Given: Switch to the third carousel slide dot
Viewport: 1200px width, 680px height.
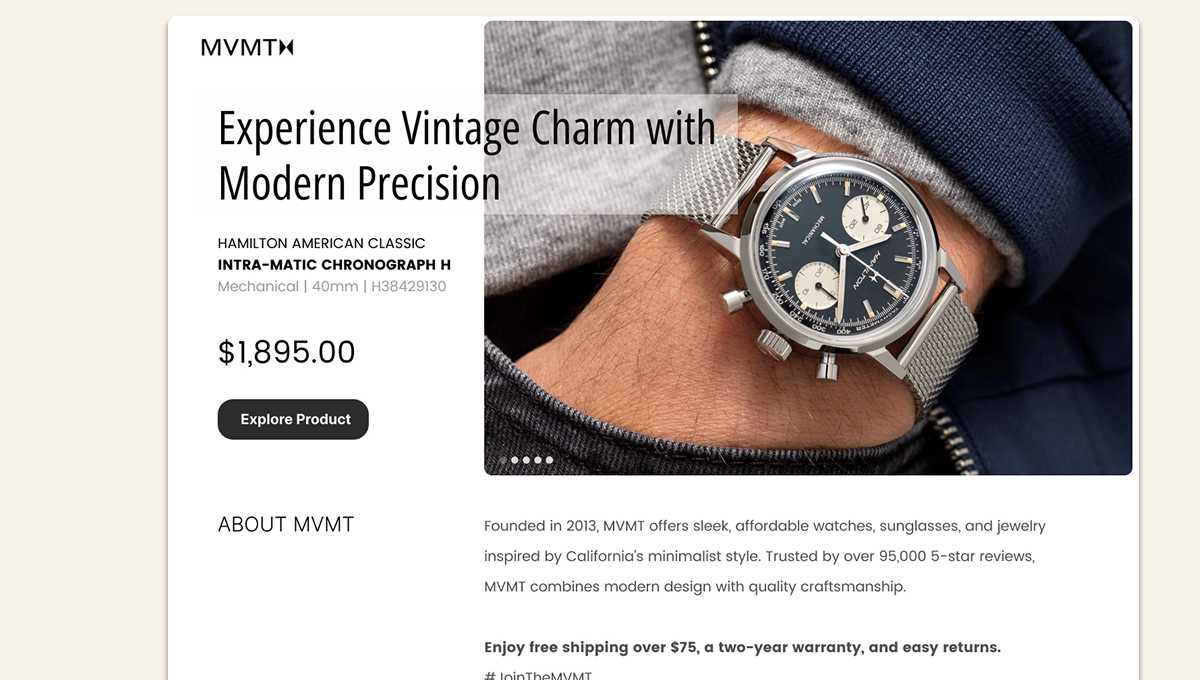Looking at the screenshot, I should click(x=526, y=460).
